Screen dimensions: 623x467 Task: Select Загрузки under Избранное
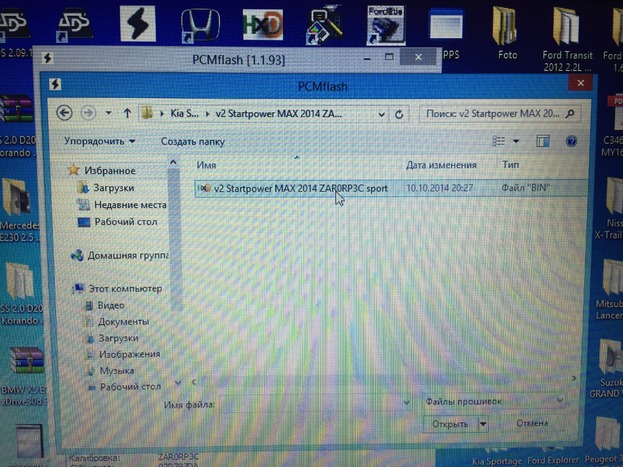[114, 188]
